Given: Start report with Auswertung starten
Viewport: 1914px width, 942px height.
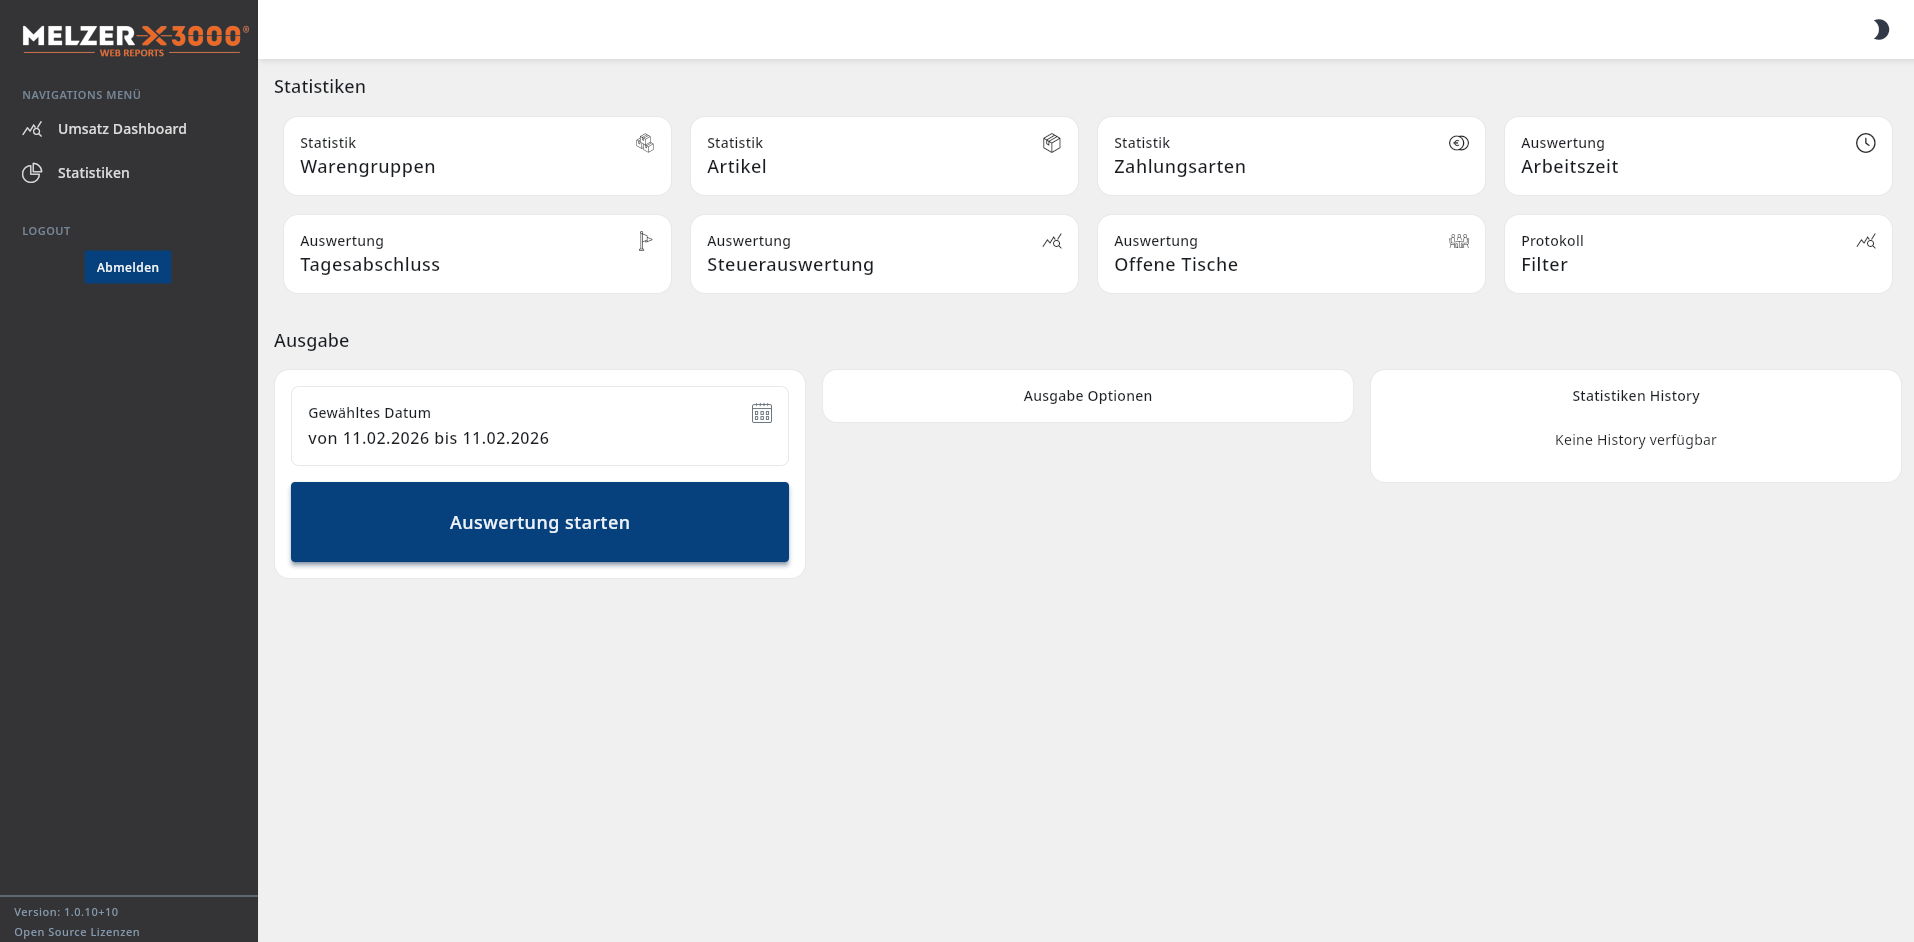Looking at the screenshot, I should pyautogui.click(x=540, y=522).
